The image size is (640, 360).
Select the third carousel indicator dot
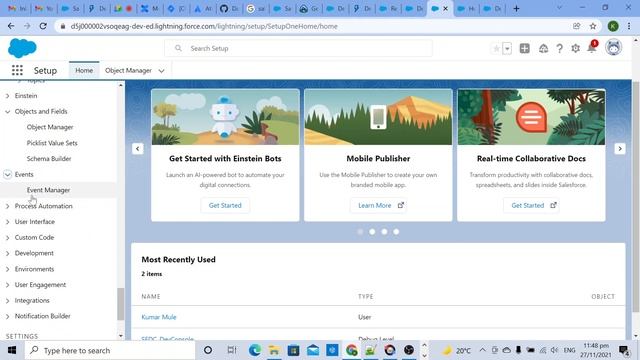coord(384,232)
